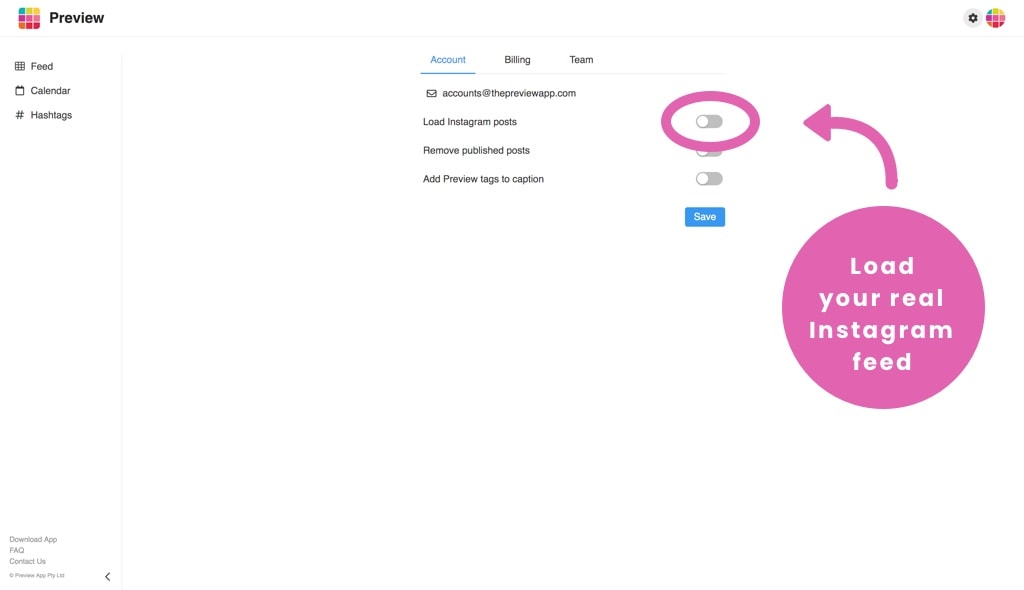The height and width of the screenshot is (590, 1024).
Task: Switch to the Team tab
Action: [x=581, y=59]
